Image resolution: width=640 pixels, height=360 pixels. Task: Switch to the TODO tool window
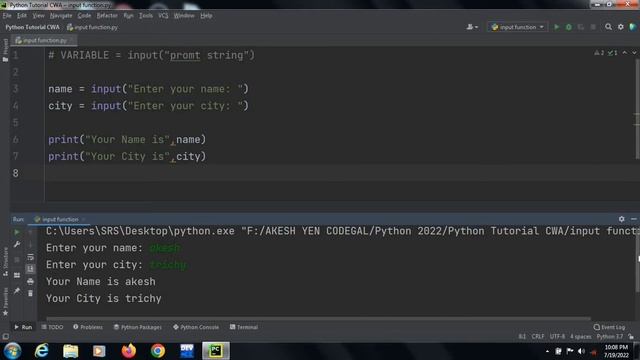52,327
